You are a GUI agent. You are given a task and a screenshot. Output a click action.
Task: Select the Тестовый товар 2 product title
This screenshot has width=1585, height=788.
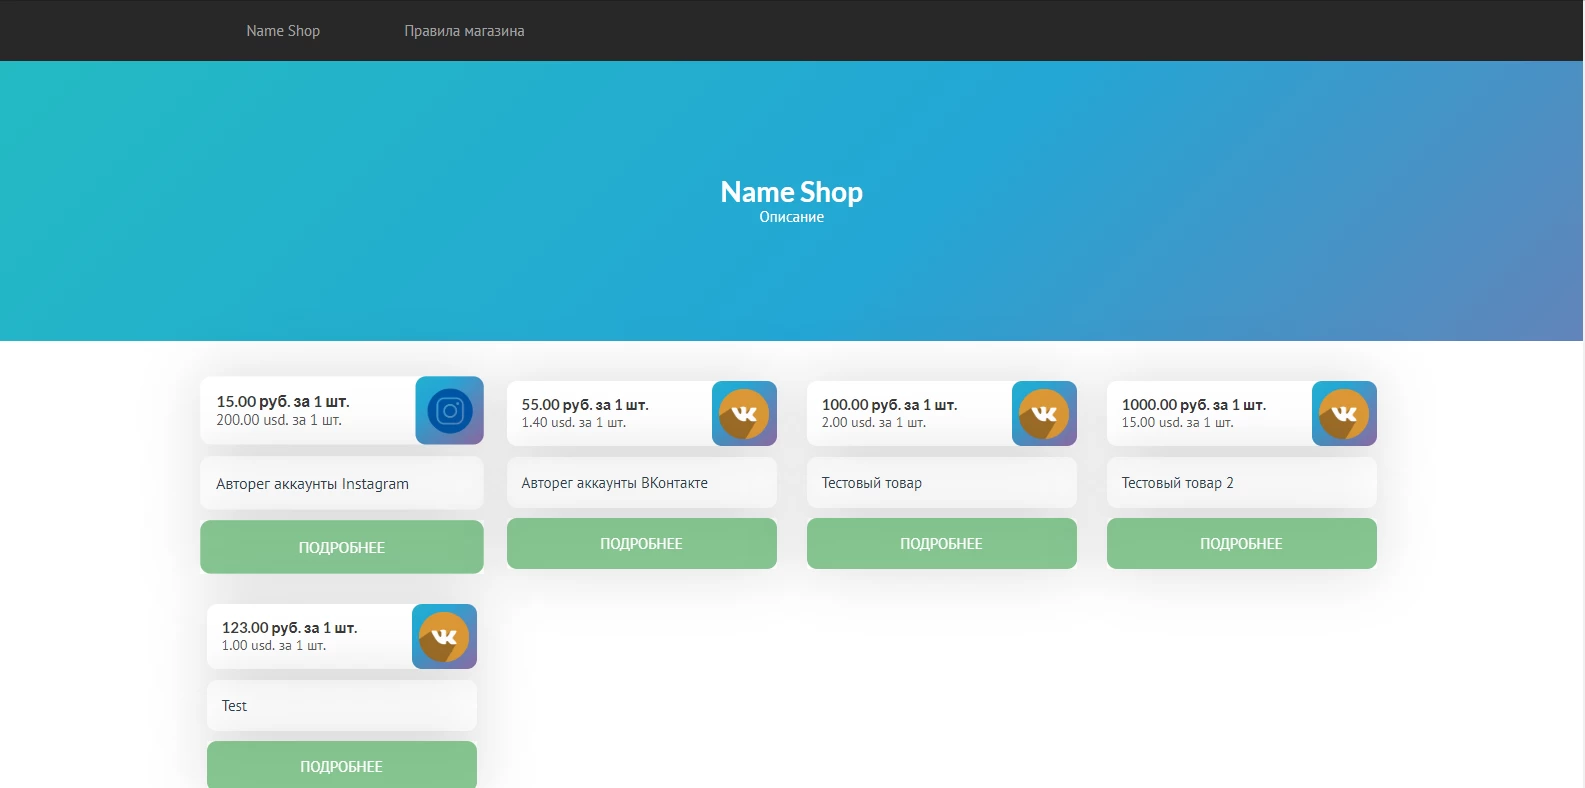coord(1177,483)
